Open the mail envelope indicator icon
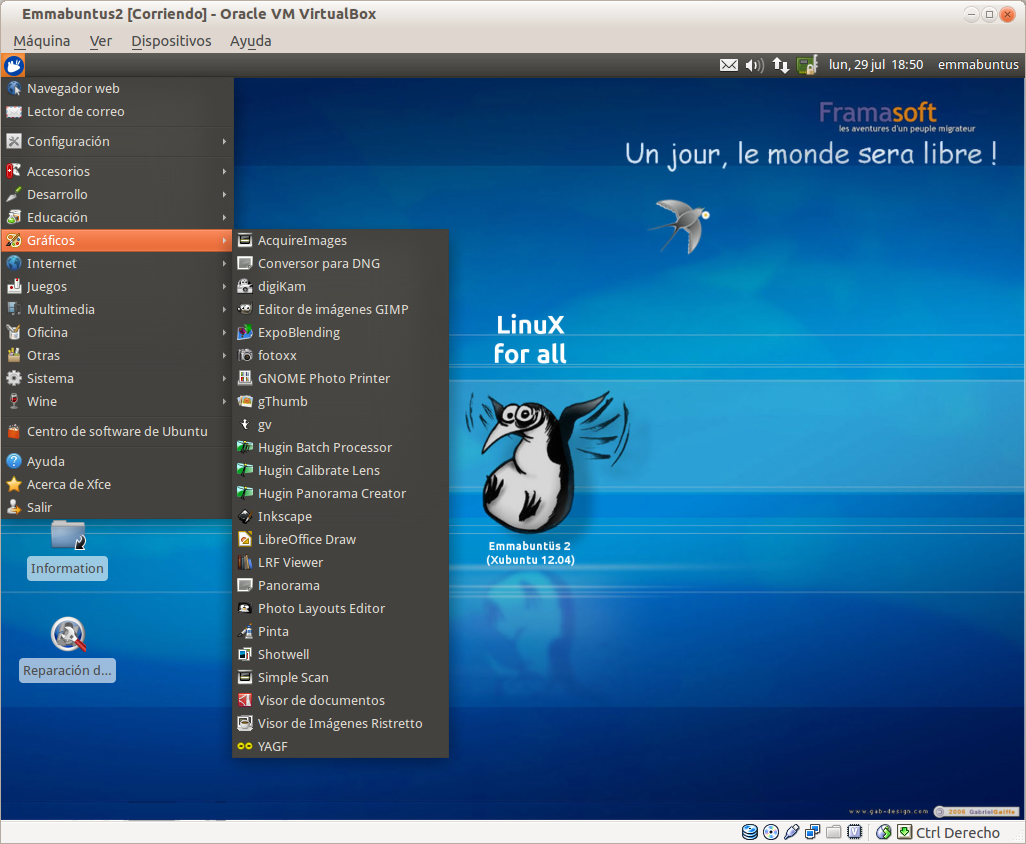 pos(729,65)
